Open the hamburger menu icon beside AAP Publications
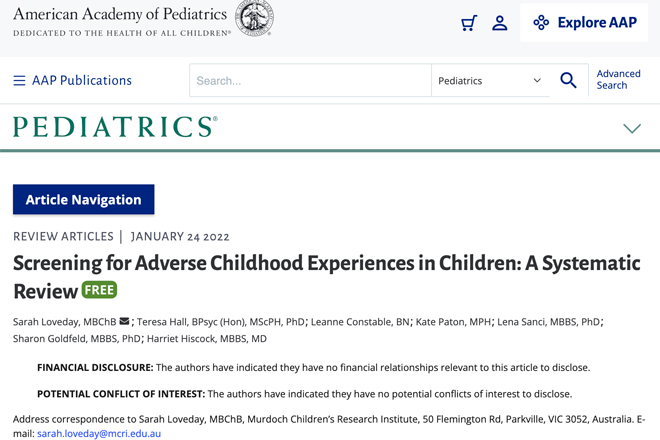Viewport: 660px width, 440px height. click(x=19, y=80)
